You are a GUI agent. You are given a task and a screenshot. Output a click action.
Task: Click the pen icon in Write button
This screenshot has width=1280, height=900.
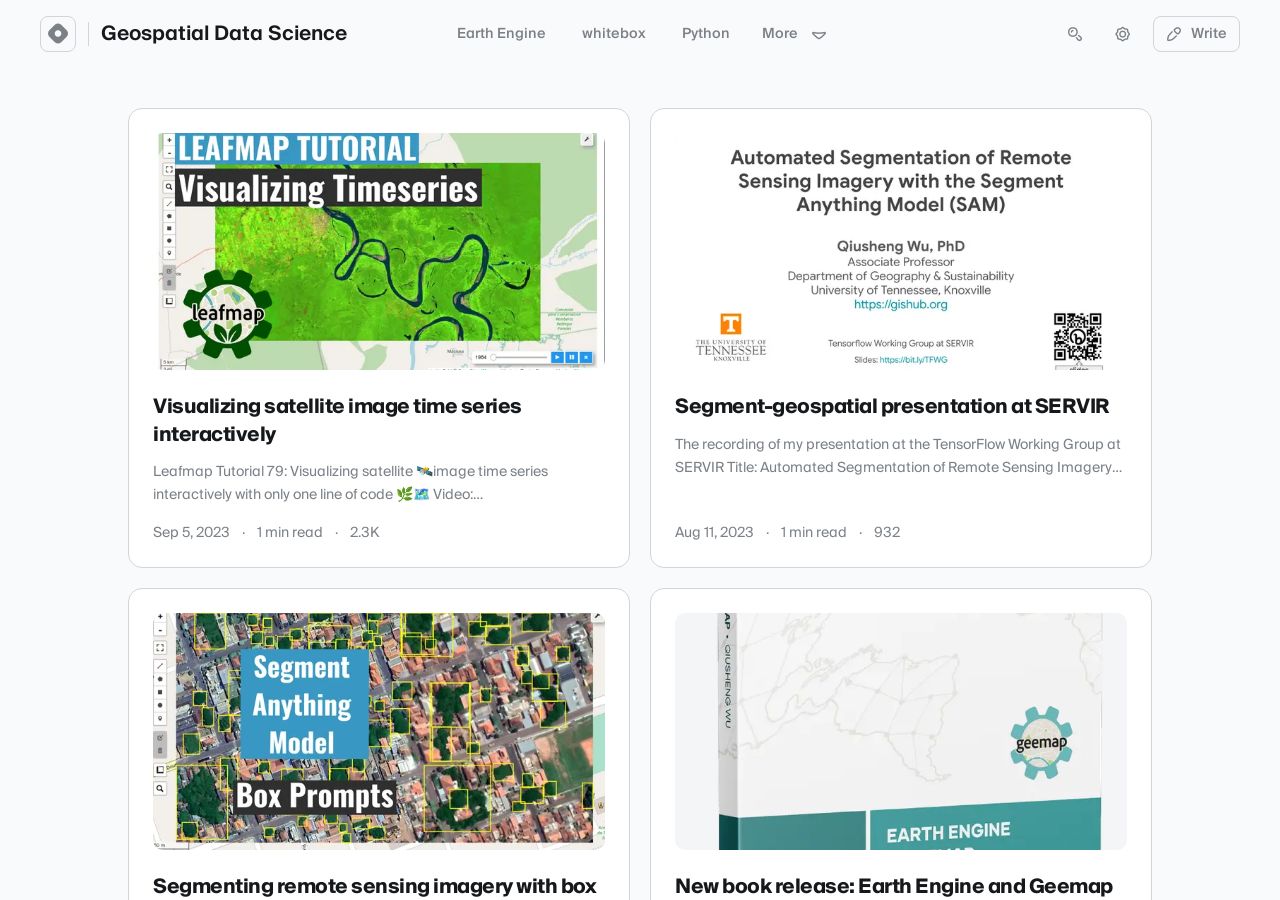click(x=1174, y=34)
